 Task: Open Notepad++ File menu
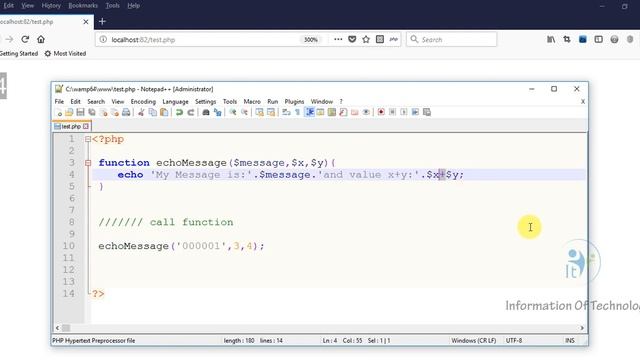point(59,102)
